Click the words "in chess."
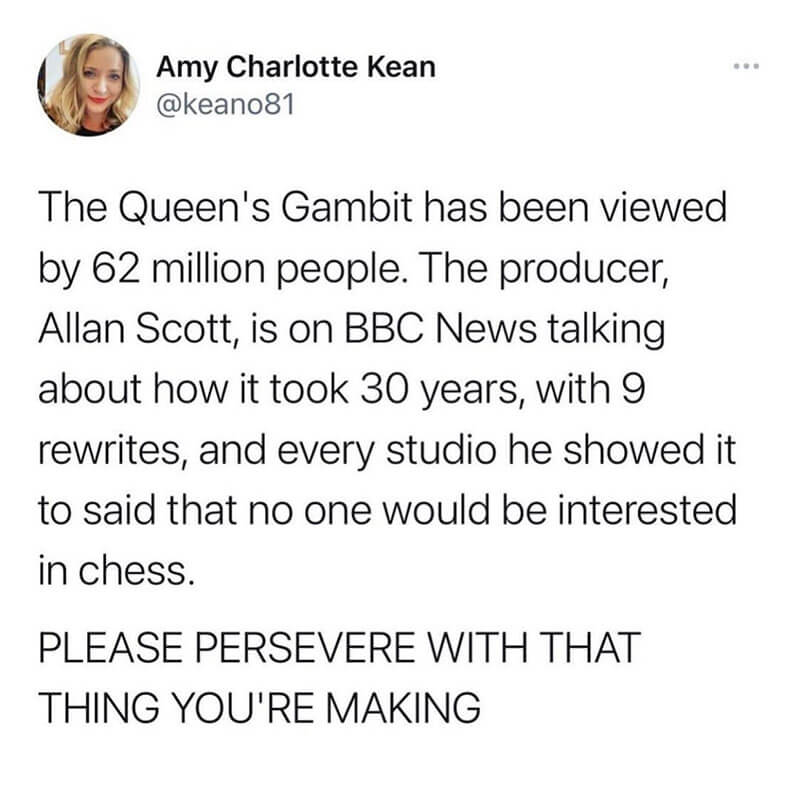The image size is (800, 787). 116,570
